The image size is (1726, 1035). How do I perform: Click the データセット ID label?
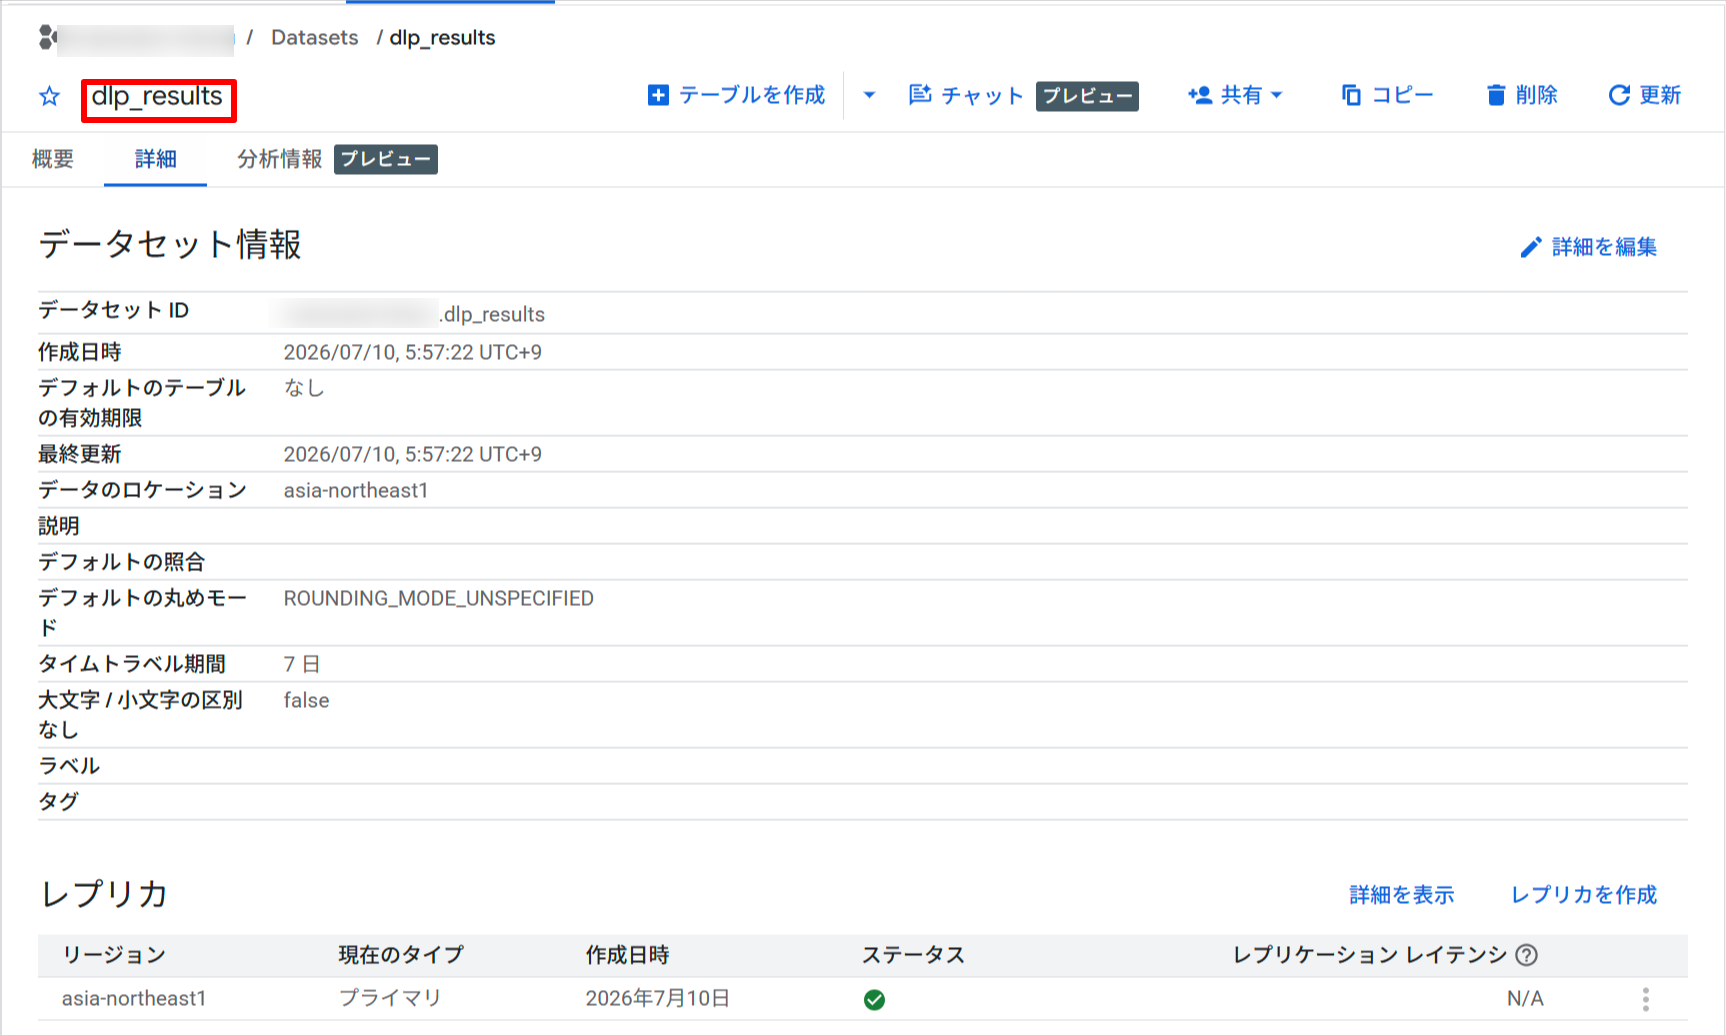[x=113, y=310]
